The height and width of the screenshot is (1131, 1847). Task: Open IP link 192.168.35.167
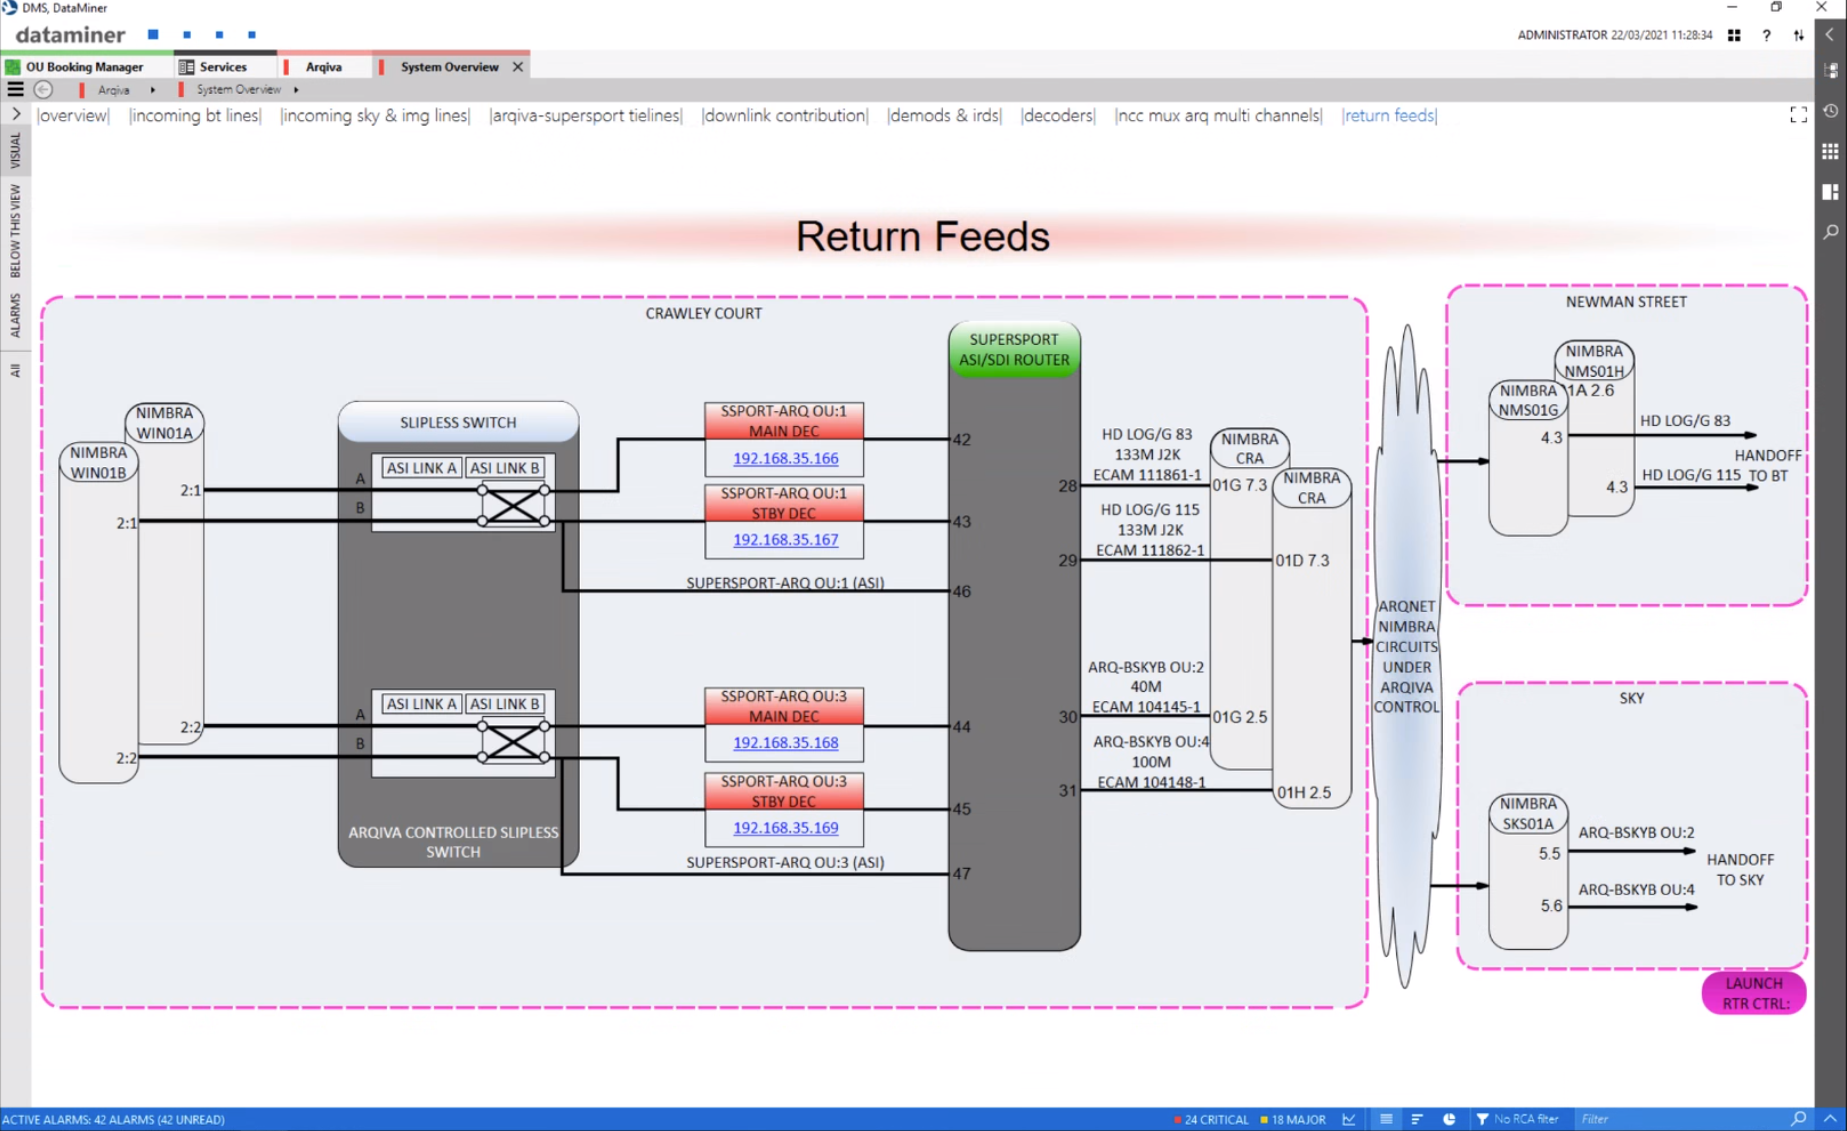[785, 539]
